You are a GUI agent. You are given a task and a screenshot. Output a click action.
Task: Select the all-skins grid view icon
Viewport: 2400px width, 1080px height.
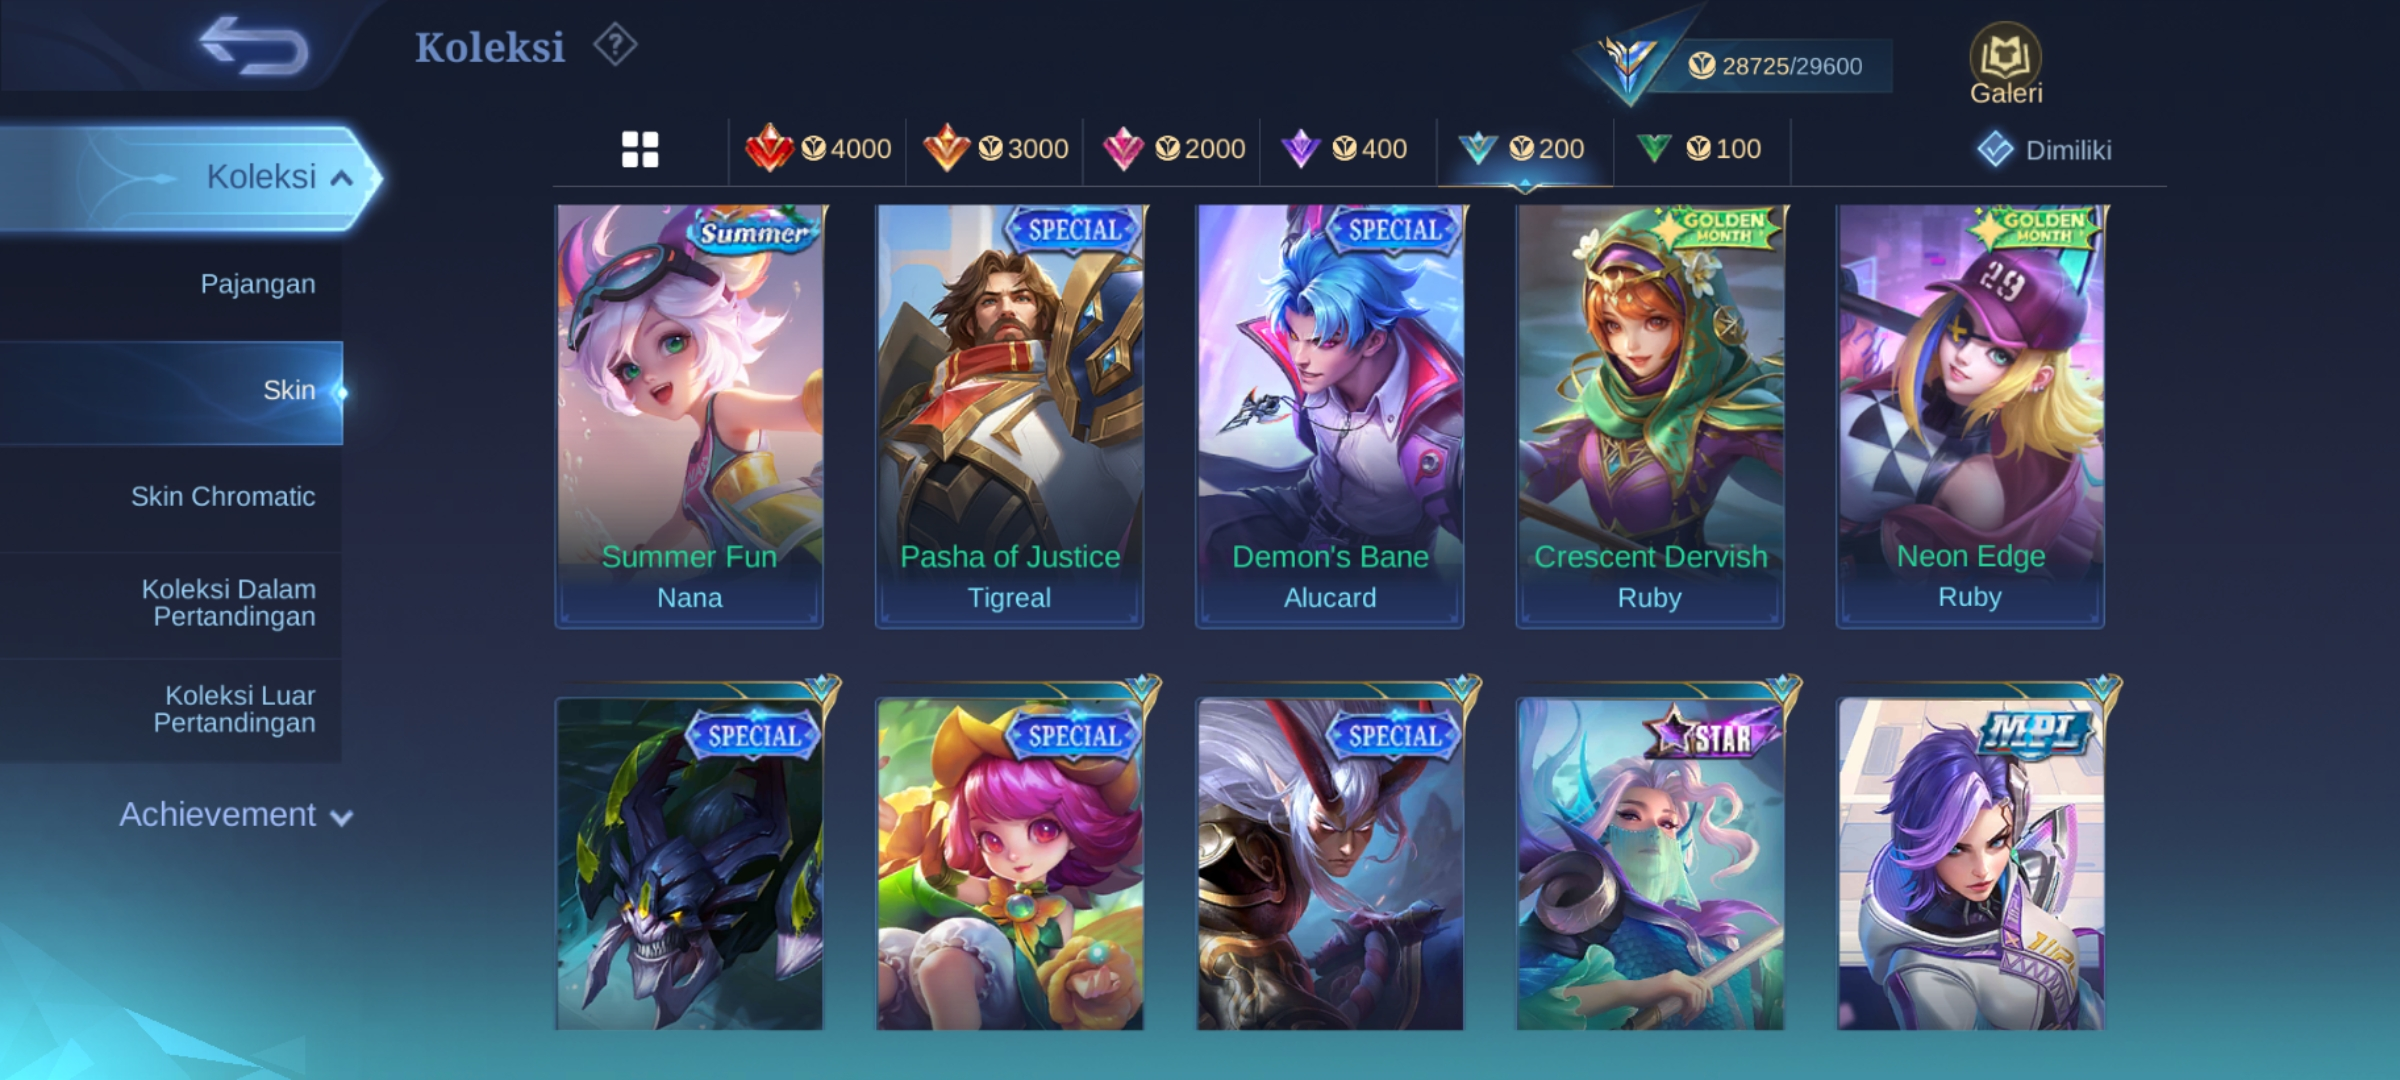[x=640, y=150]
